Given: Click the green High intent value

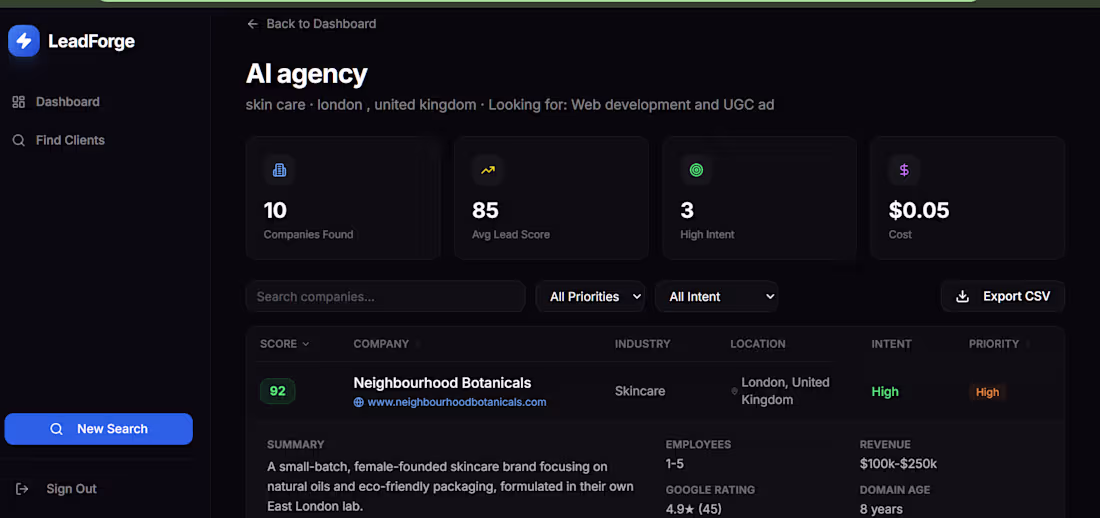Looking at the screenshot, I should click(885, 392).
